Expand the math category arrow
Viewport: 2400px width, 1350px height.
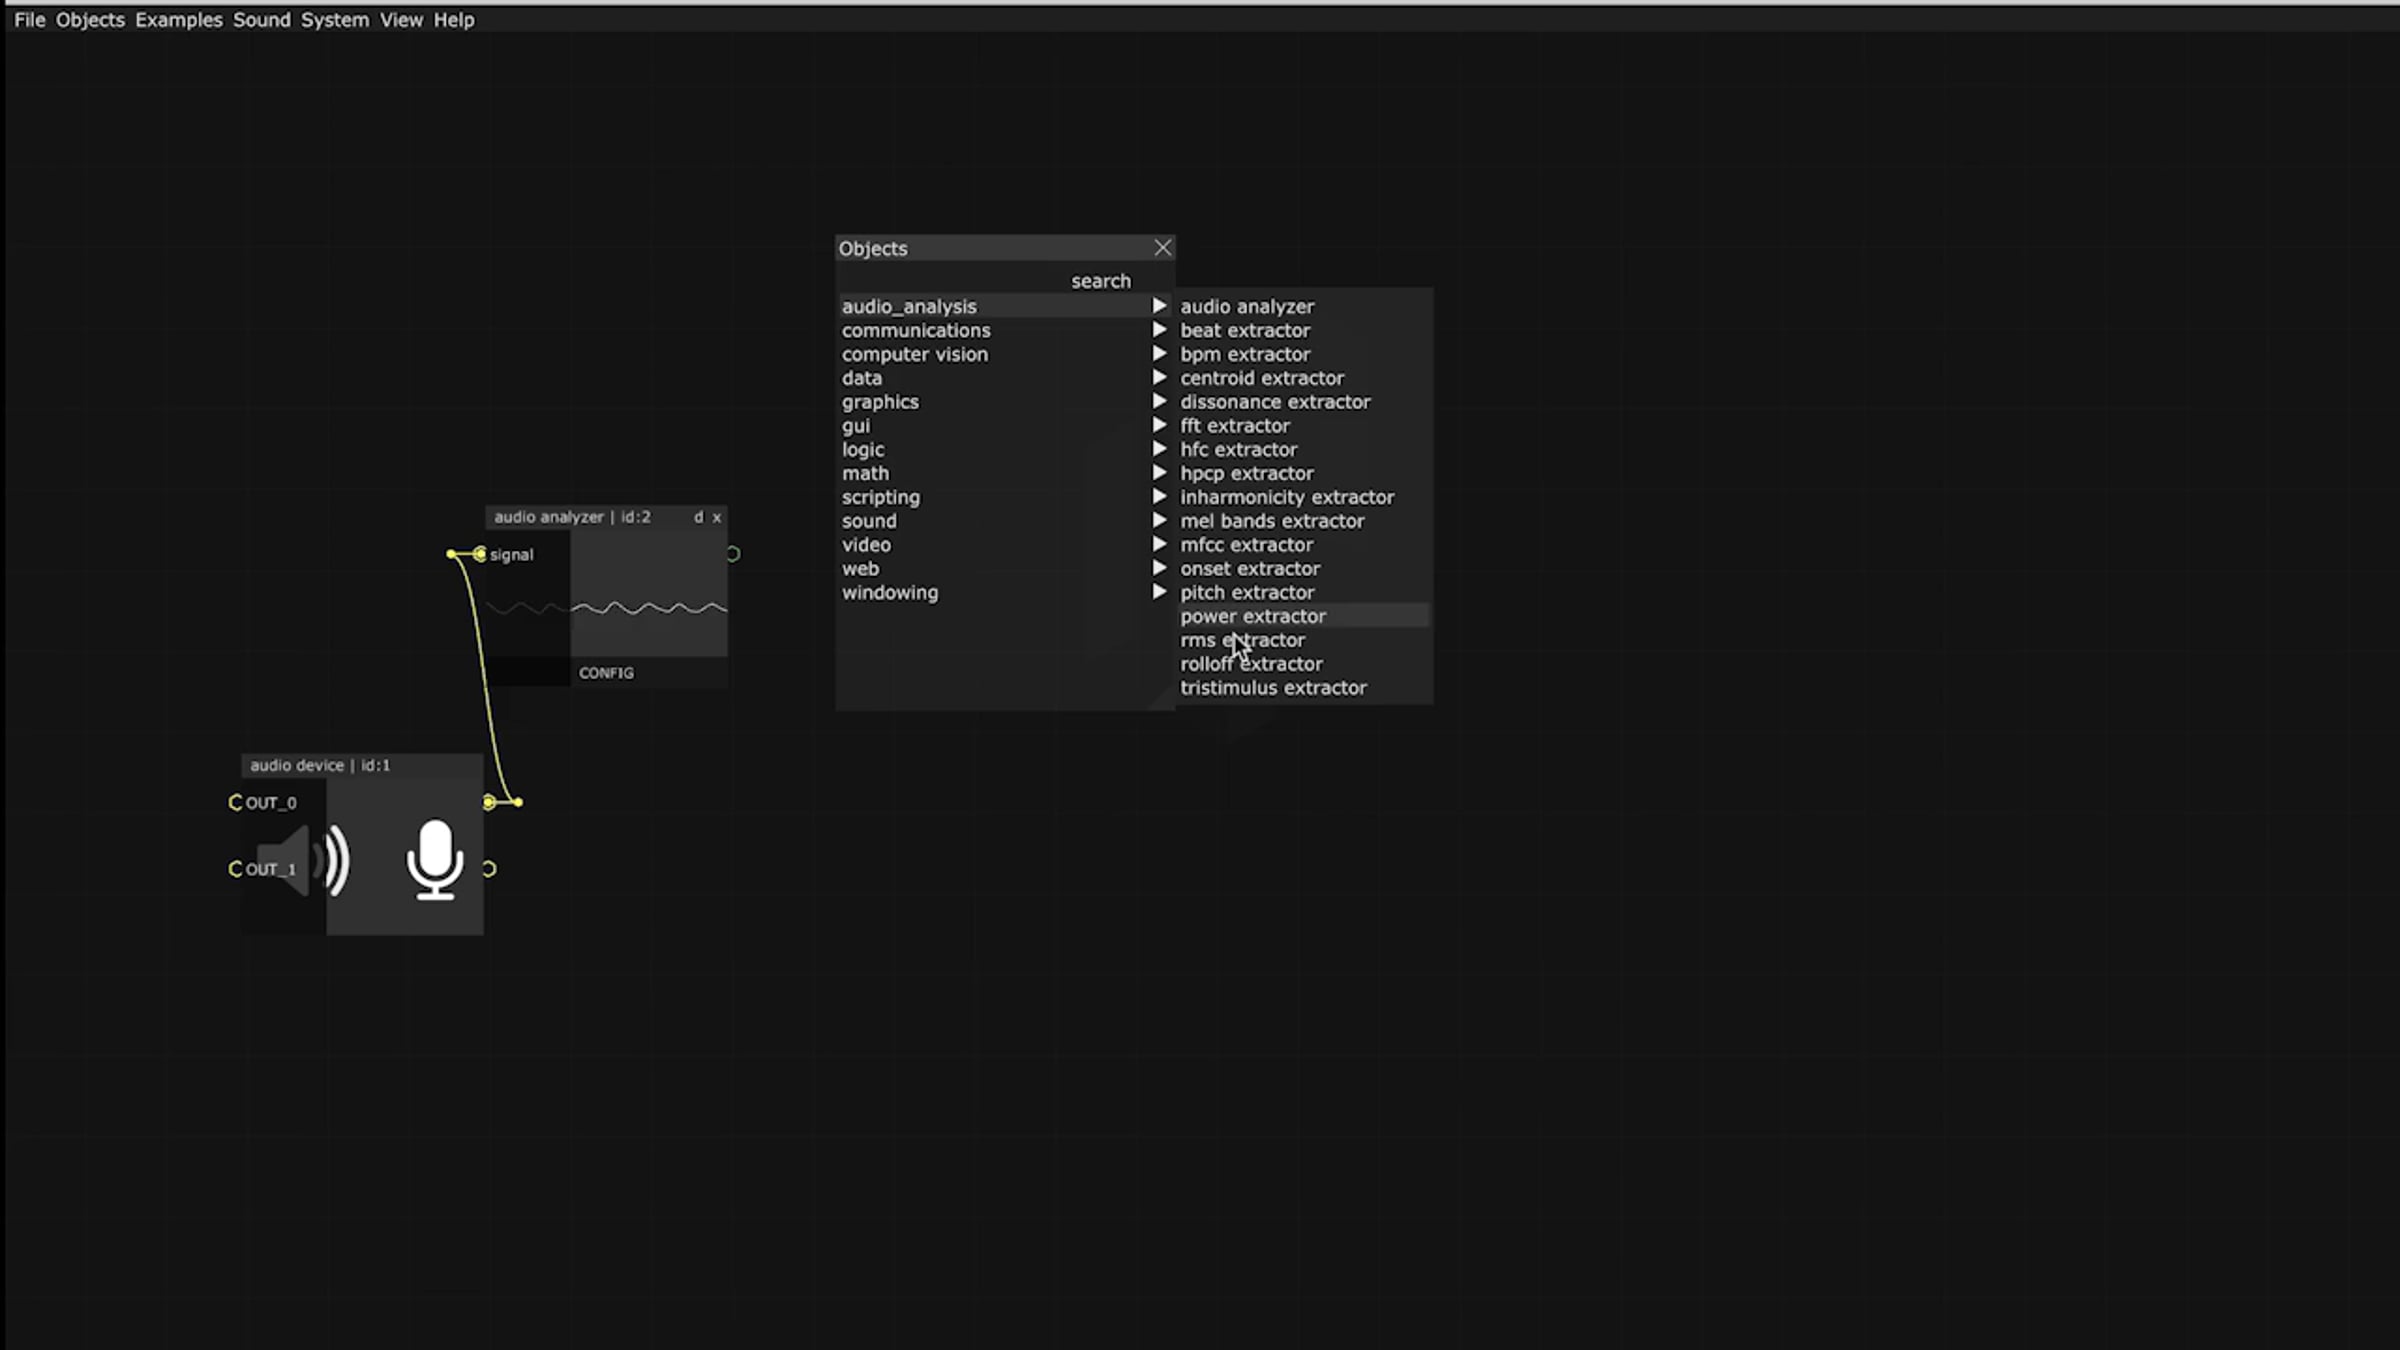tap(1159, 473)
